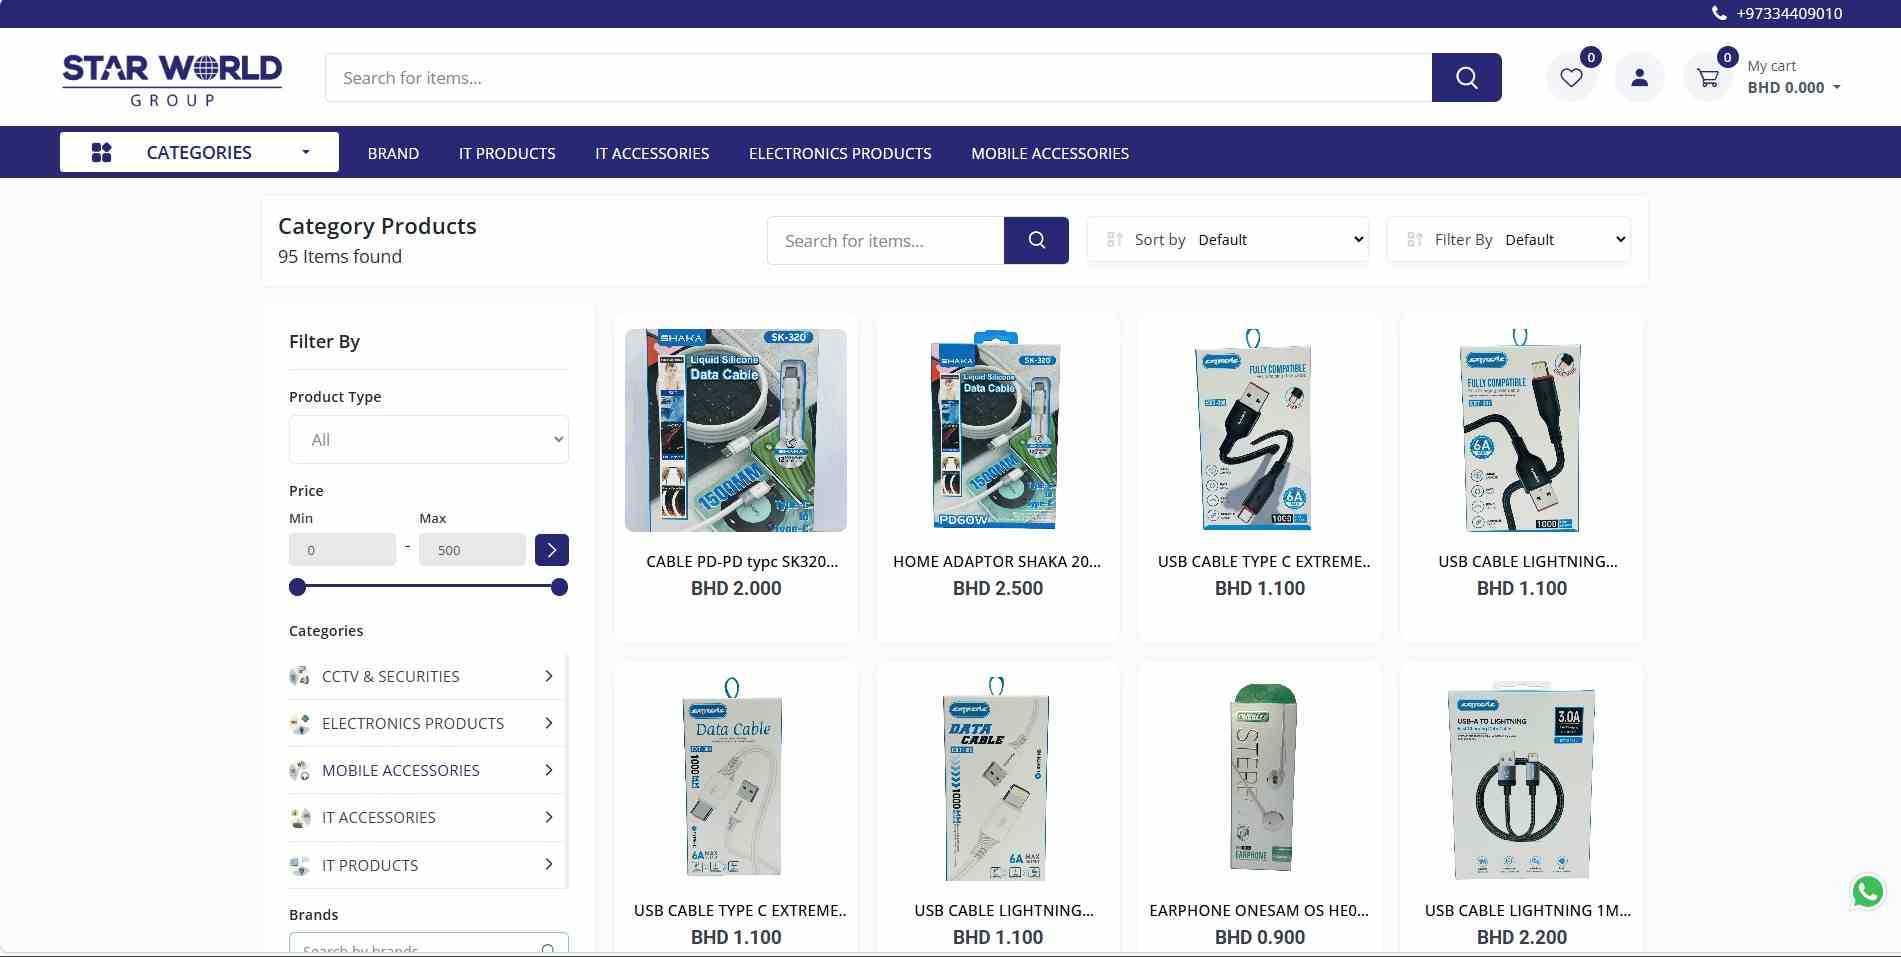Open the Product Type dropdown
This screenshot has width=1901, height=957.
point(428,440)
